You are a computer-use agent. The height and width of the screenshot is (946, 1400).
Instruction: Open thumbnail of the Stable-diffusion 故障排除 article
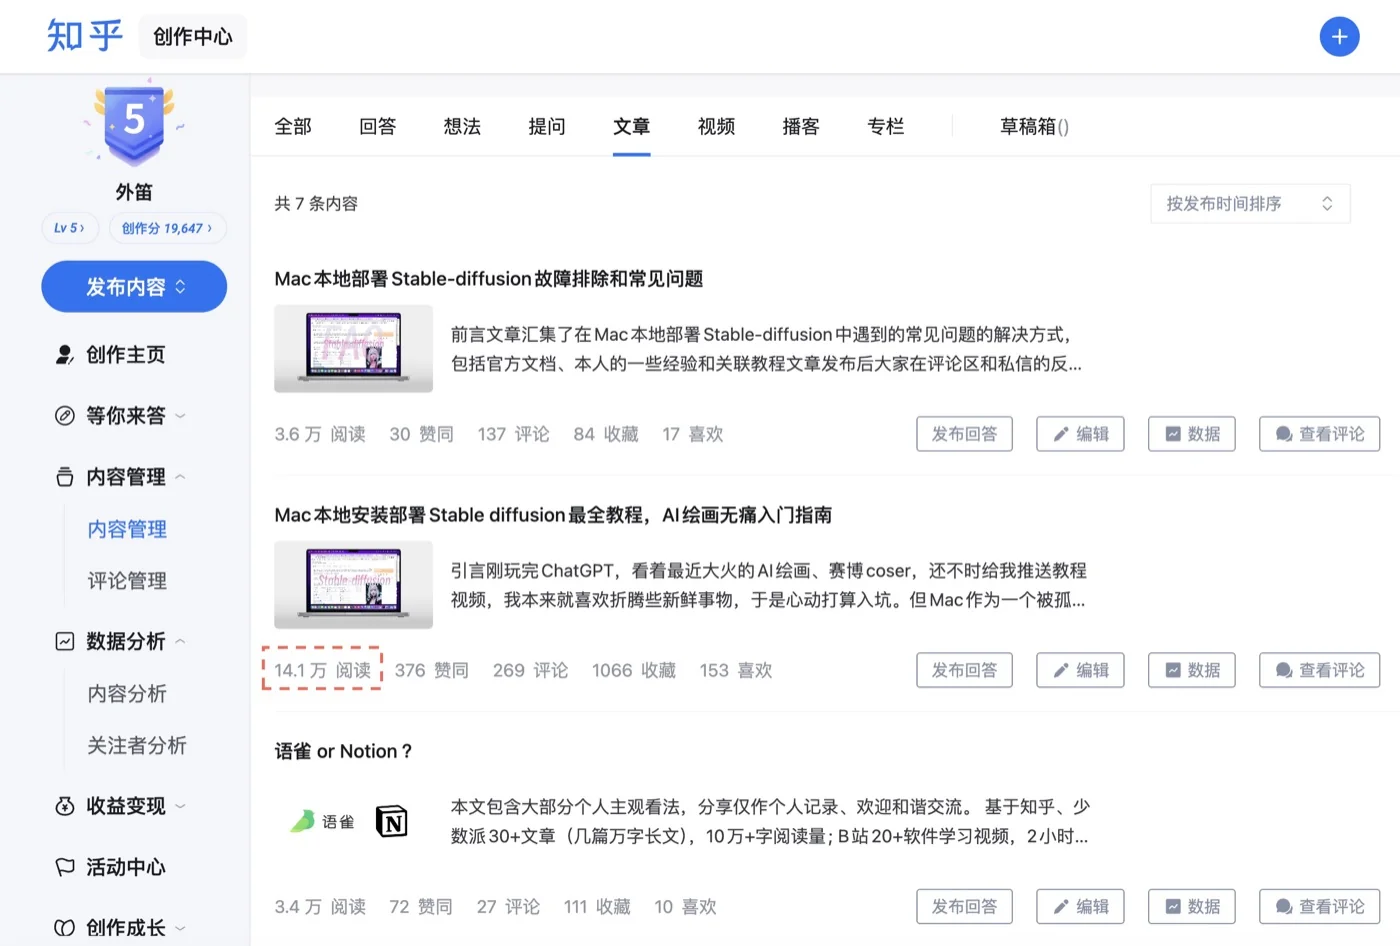pos(353,348)
